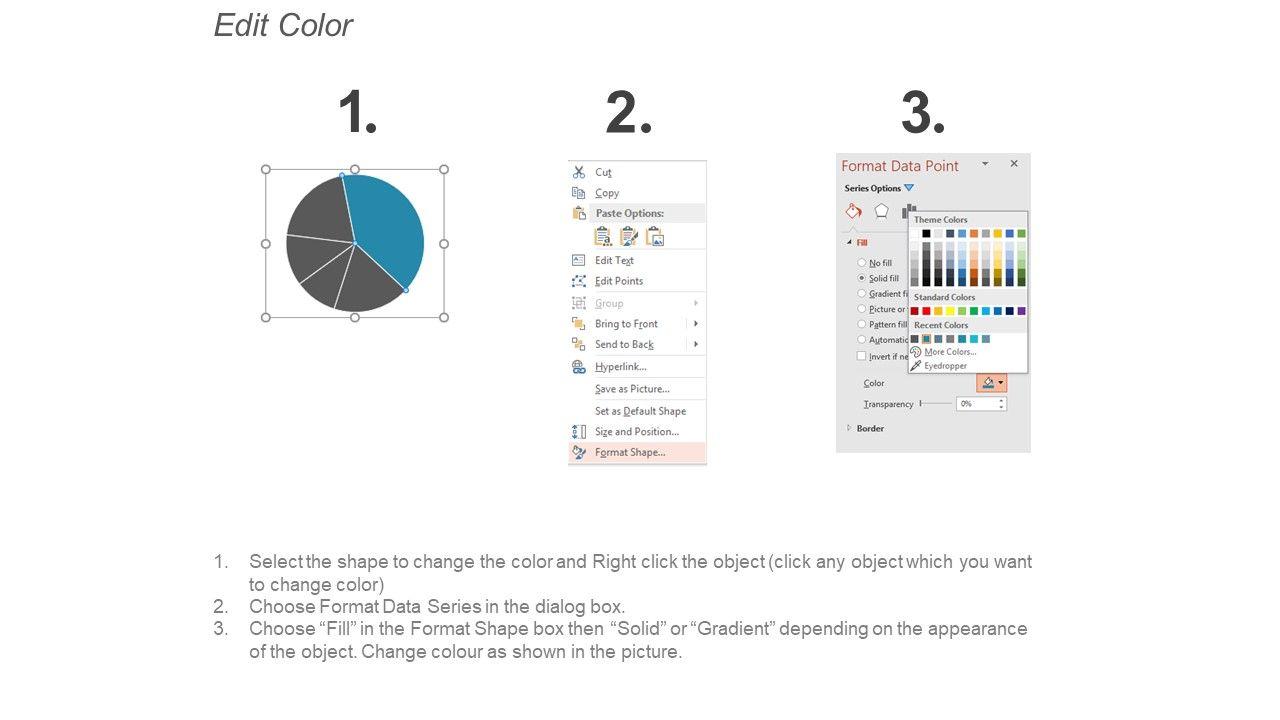Toggle the Invert if negative checkbox
This screenshot has height=720, width=1280.
[861, 356]
